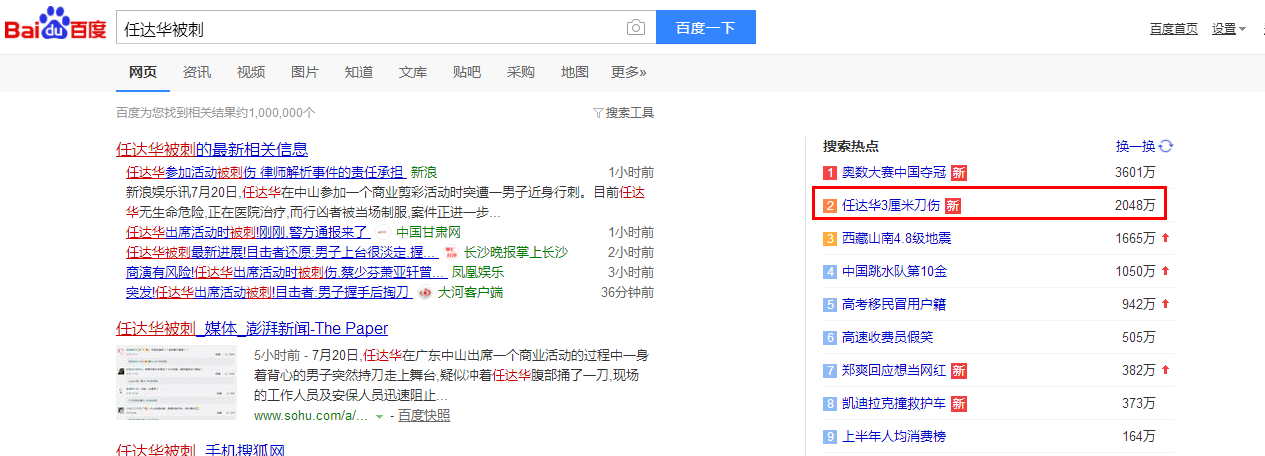Switch to the 地图 tab
The width and height of the screenshot is (1265, 456).
(x=575, y=72)
